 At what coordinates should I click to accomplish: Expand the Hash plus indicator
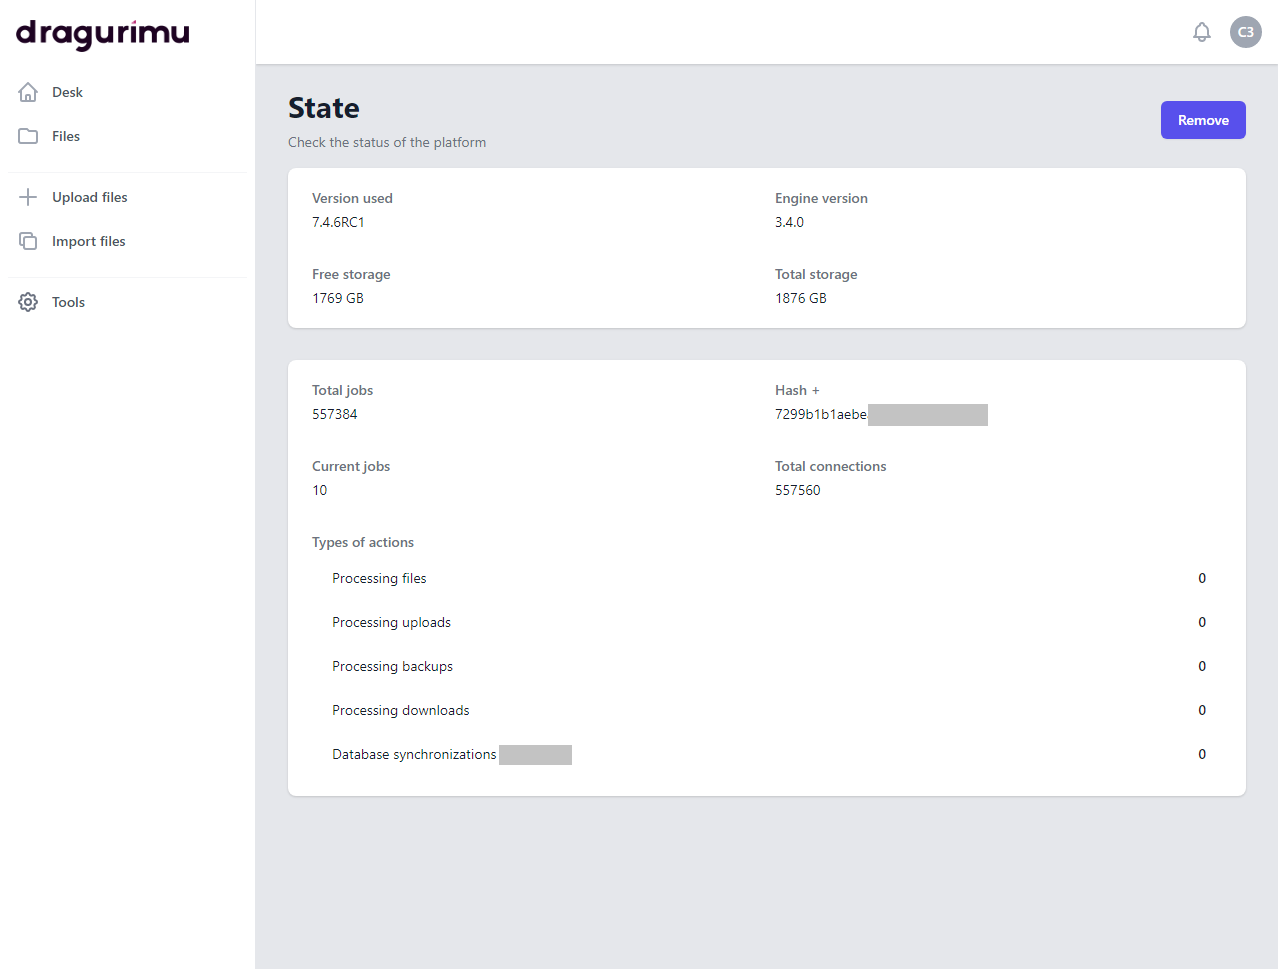tap(816, 391)
